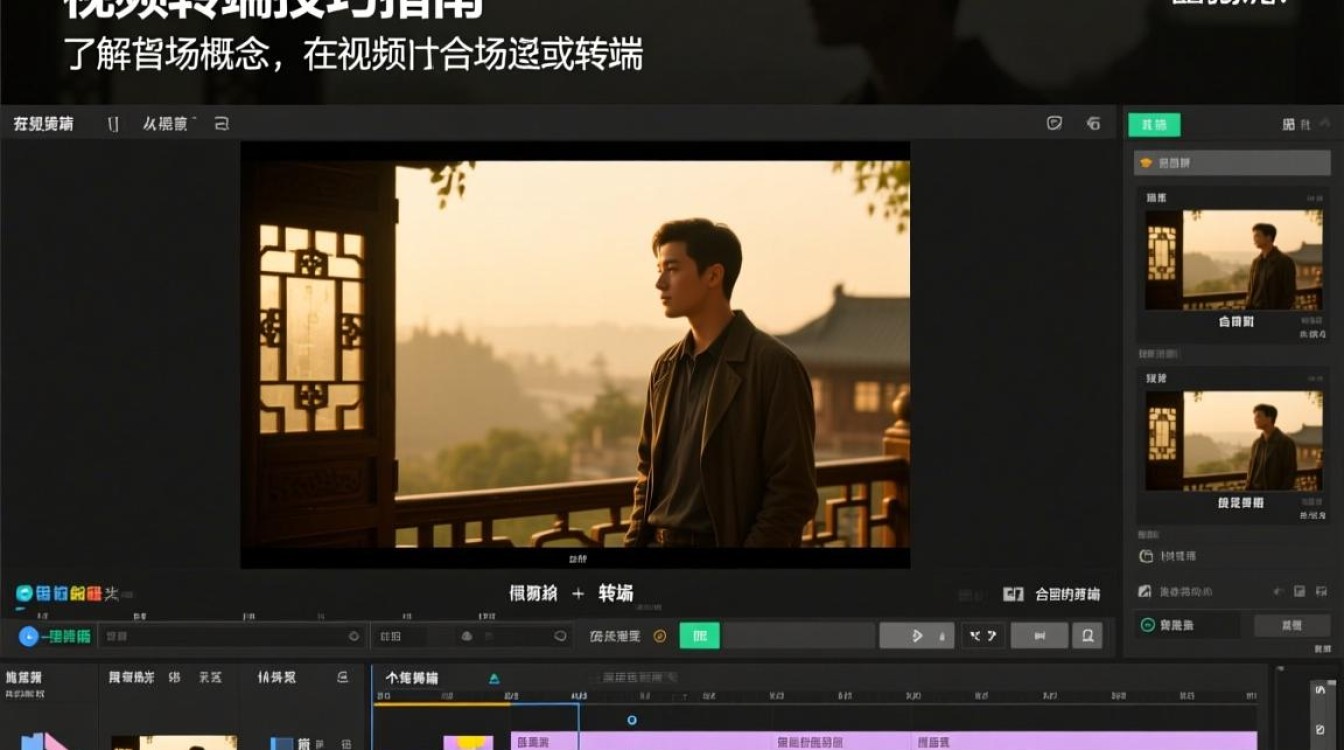Screen dimensions: 1344x750
Task: Select the split/bracket tool in the top toolbar
Action: [x=112, y=122]
